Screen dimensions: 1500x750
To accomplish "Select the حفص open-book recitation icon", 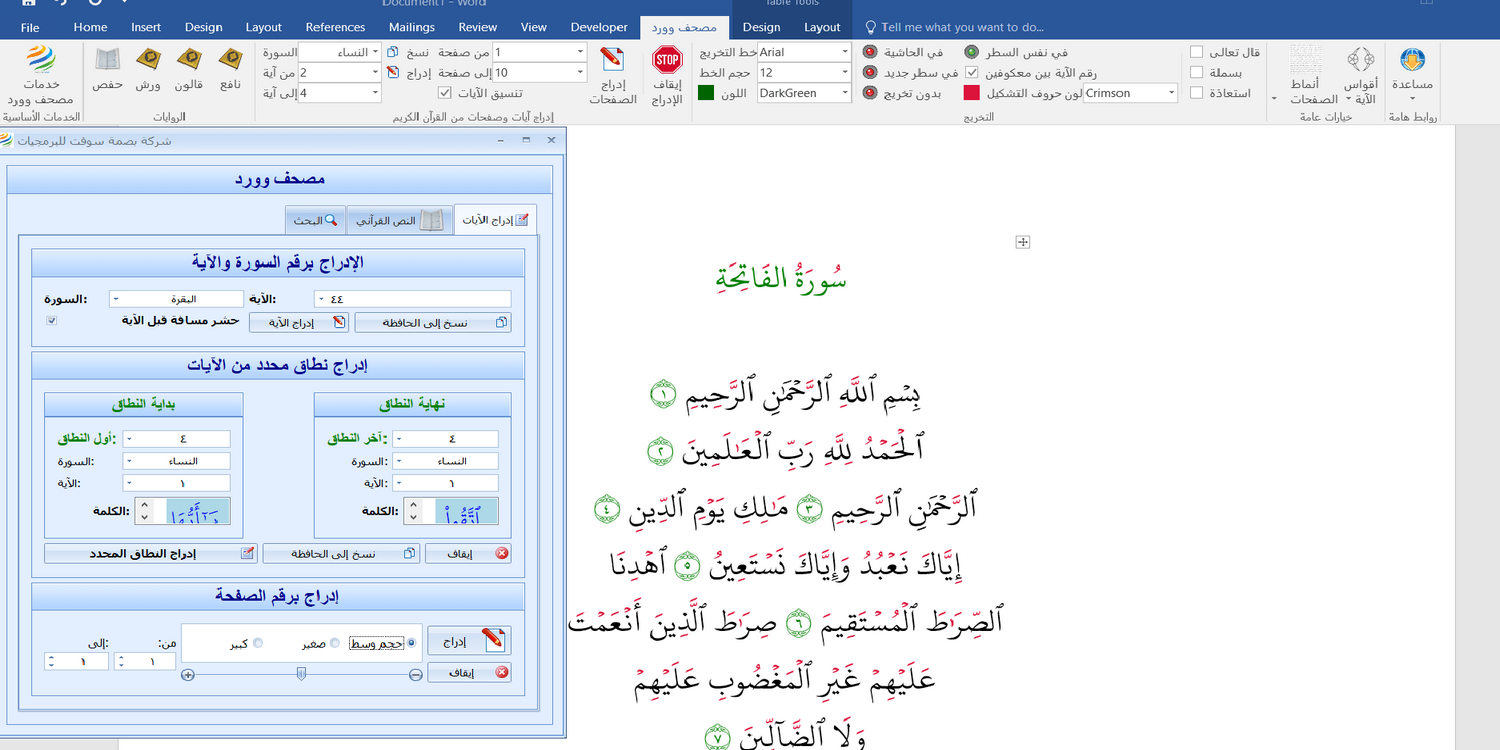I will pyautogui.click(x=107, y=60).
